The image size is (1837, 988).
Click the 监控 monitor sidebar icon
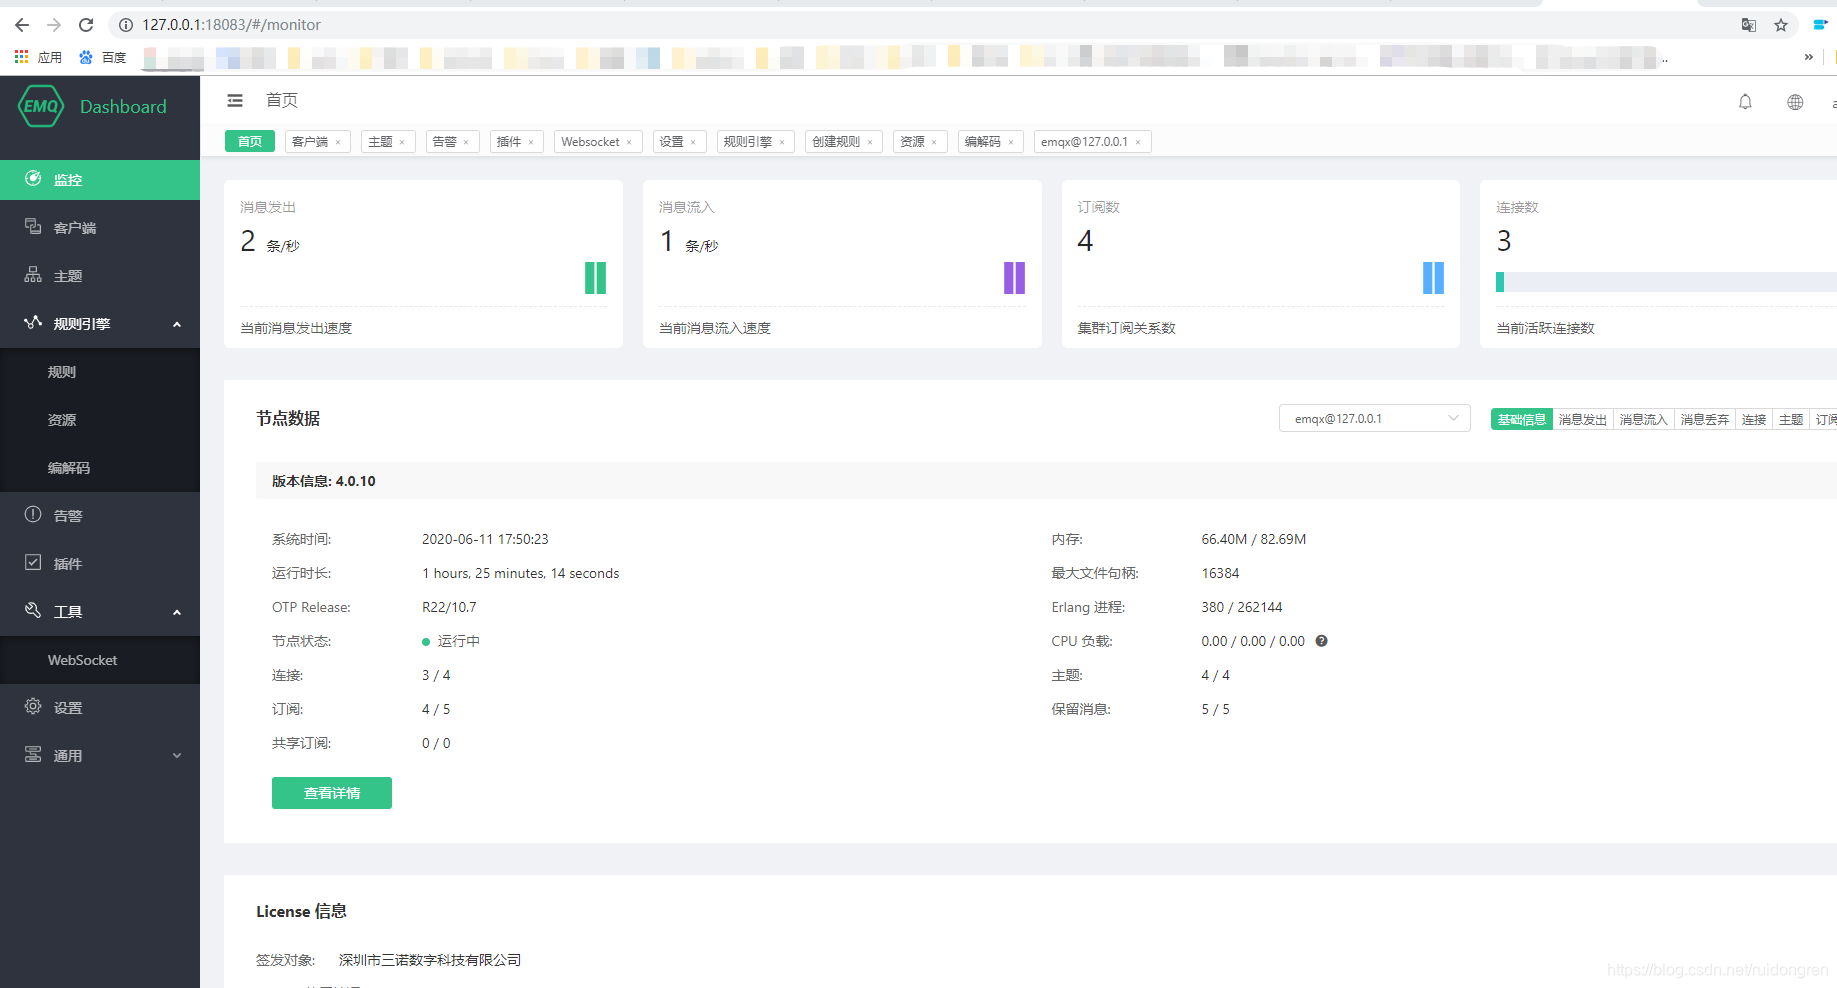click(x=33, y=178)
